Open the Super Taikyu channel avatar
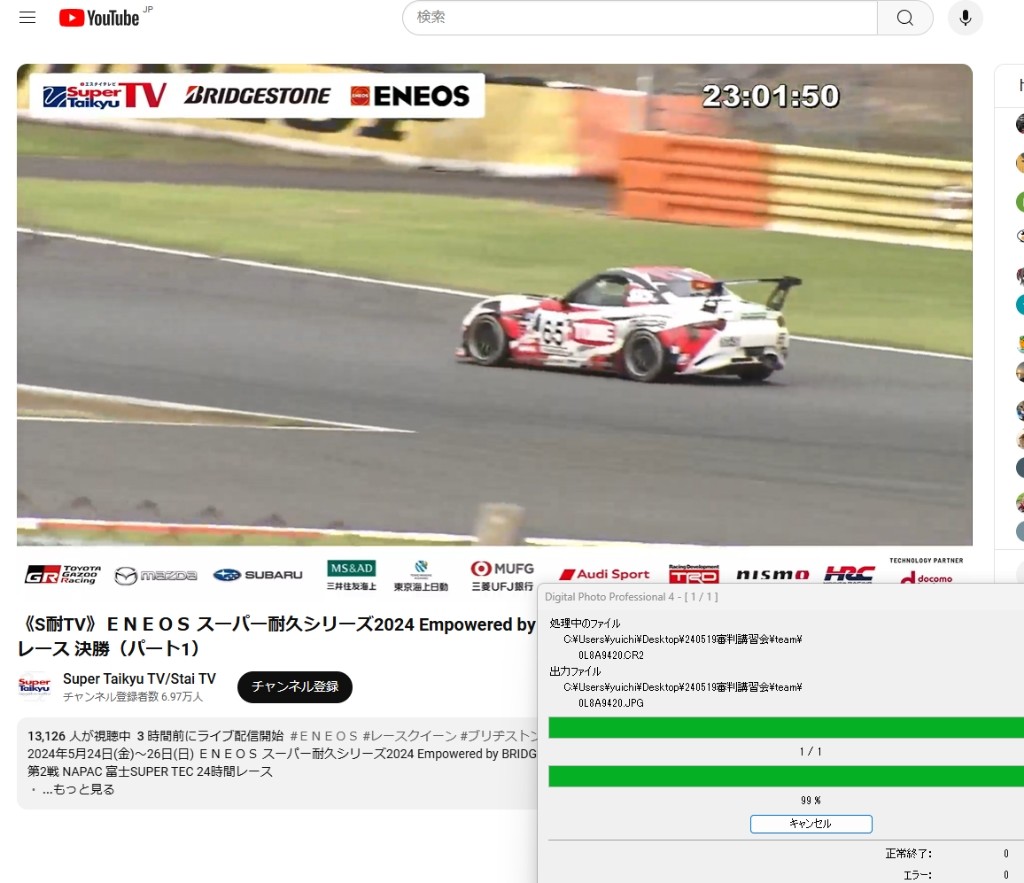Viewport: 1024px width, 883px height. coord(34,686)
